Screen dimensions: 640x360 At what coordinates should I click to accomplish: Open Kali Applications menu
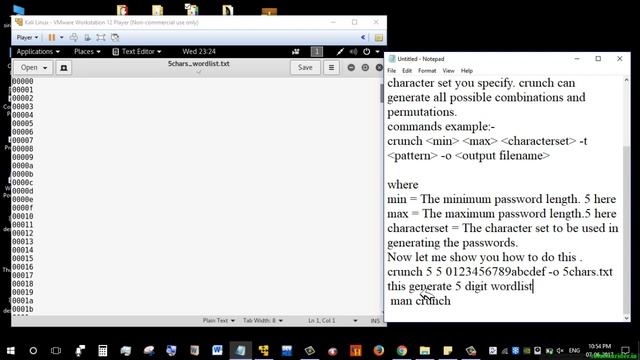tap(38, 51)
